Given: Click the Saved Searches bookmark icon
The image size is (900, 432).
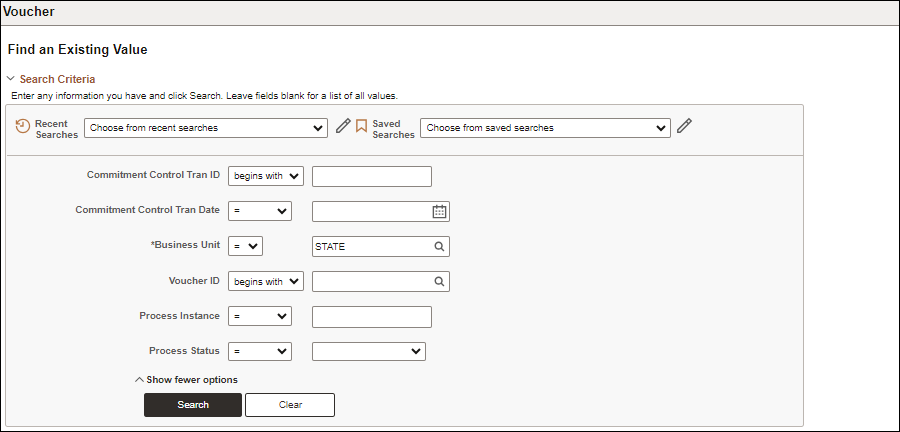Looking at the screenshot, I should (x=361, y=126).
